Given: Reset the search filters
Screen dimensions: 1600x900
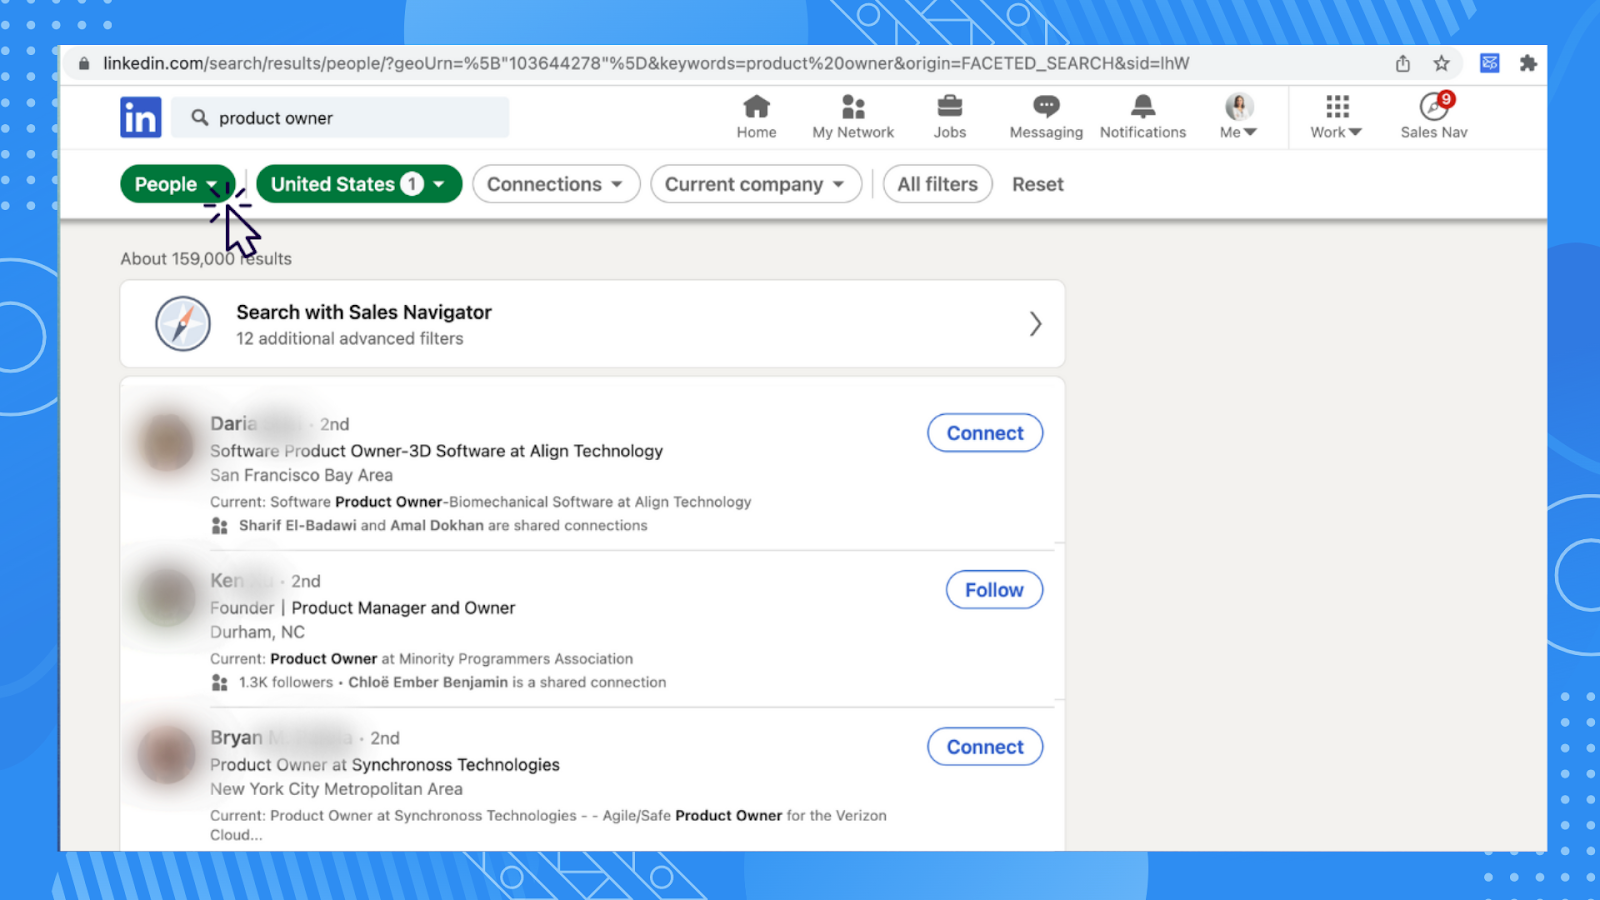Looking at the screenshot, I should pyautogui.click(x=1038, y=184).
